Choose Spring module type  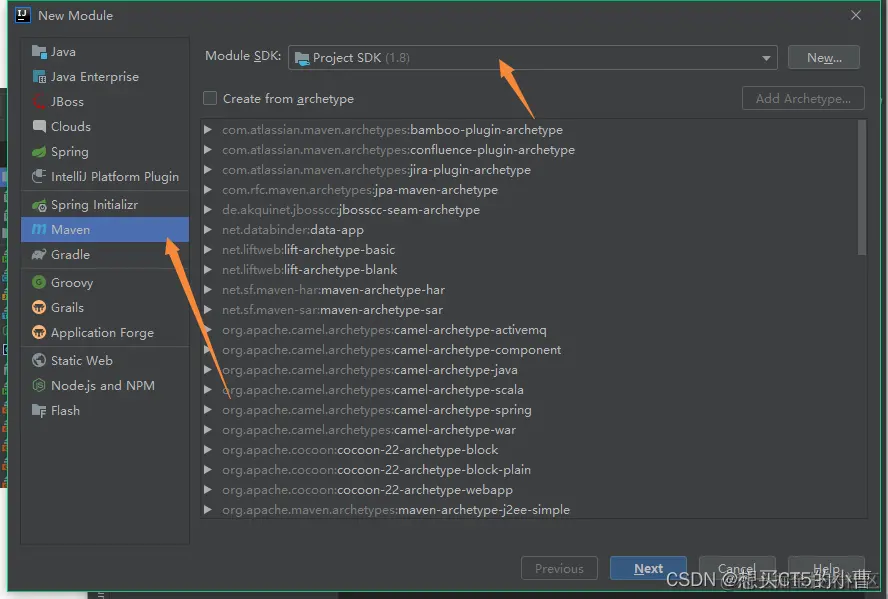pyautogui.click(x=105, y=152)
